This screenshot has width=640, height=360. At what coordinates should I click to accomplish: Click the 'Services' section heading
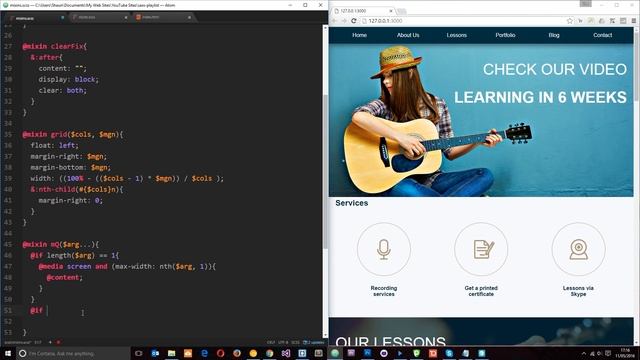(351, 203)
